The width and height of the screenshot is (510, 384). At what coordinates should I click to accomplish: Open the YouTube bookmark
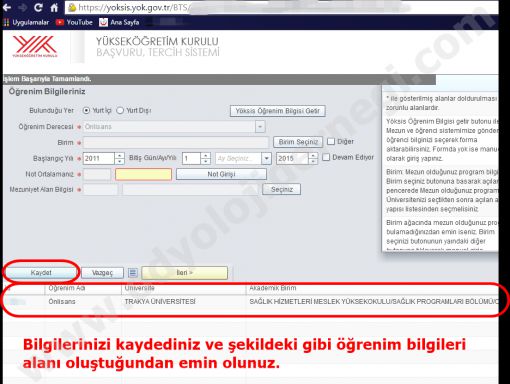tap(74, 22)
